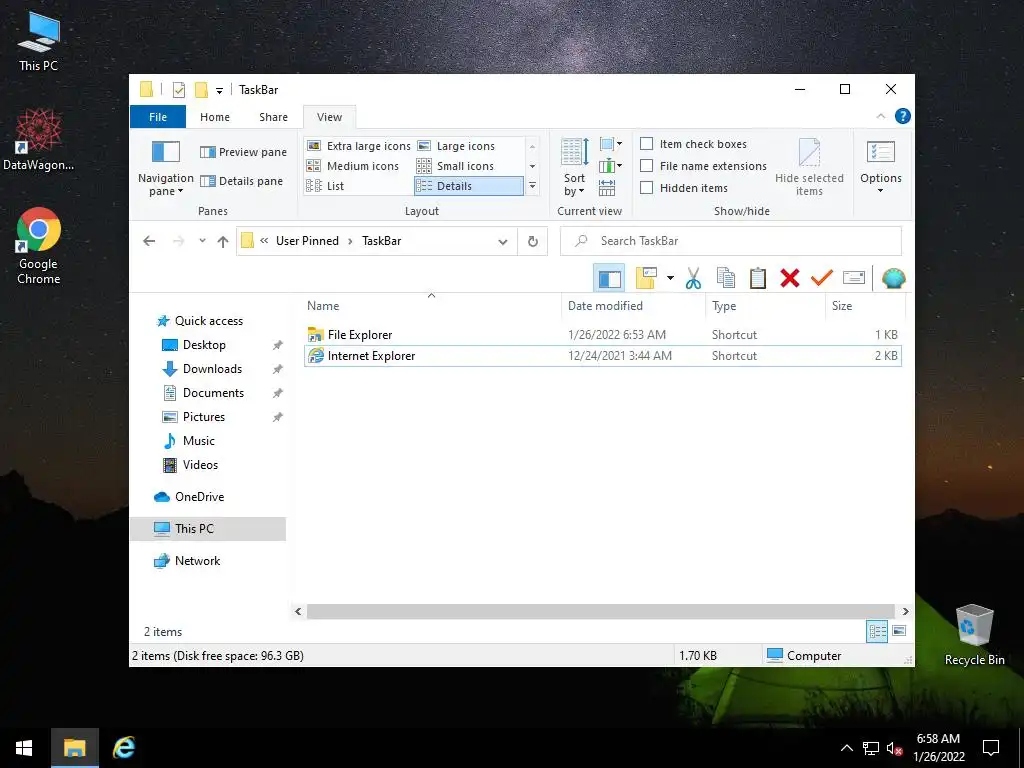Select Extra large icons layout

[359, 146]
